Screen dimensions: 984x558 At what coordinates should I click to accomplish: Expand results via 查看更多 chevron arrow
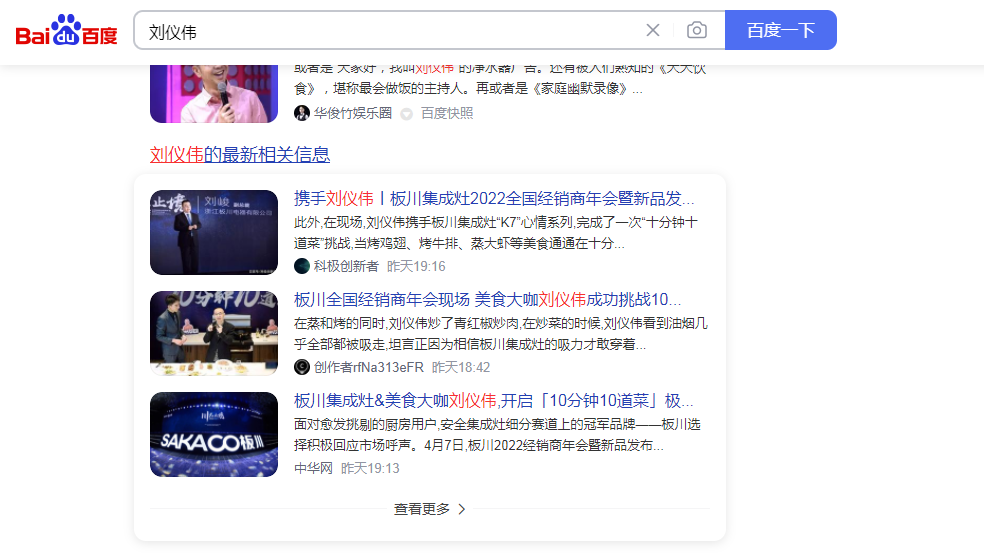pyautogui.click(x=462, y=509)
